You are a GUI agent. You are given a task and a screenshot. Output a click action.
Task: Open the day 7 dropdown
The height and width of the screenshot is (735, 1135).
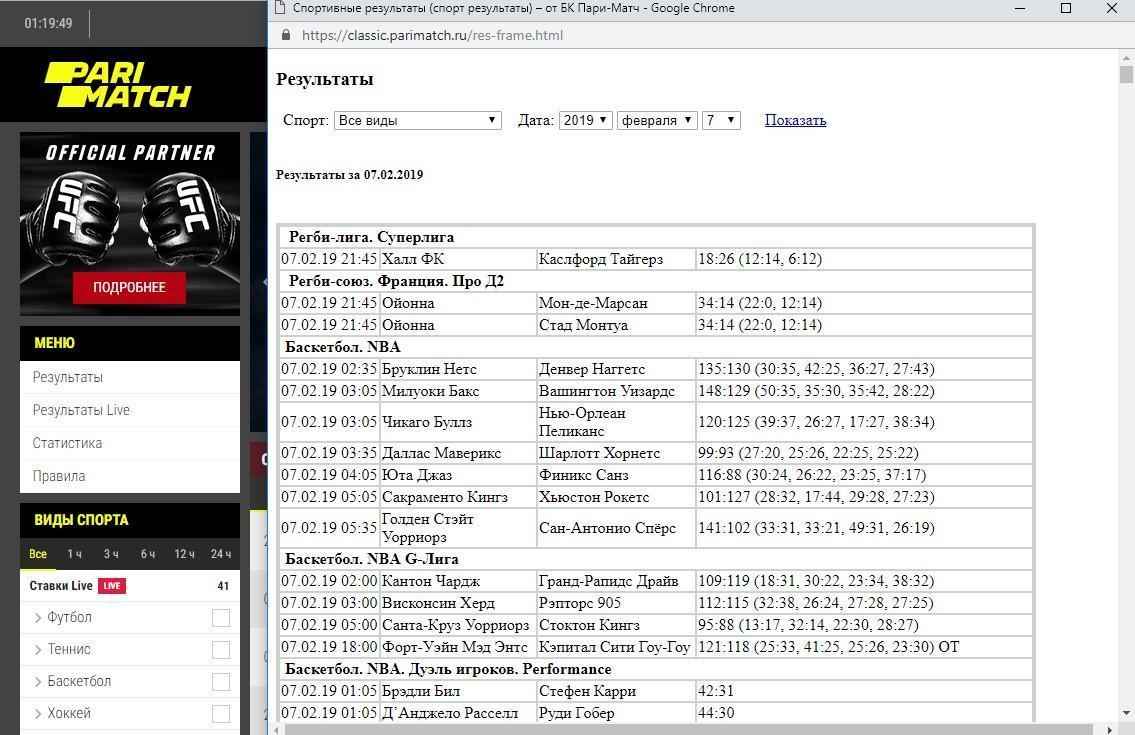721,120
